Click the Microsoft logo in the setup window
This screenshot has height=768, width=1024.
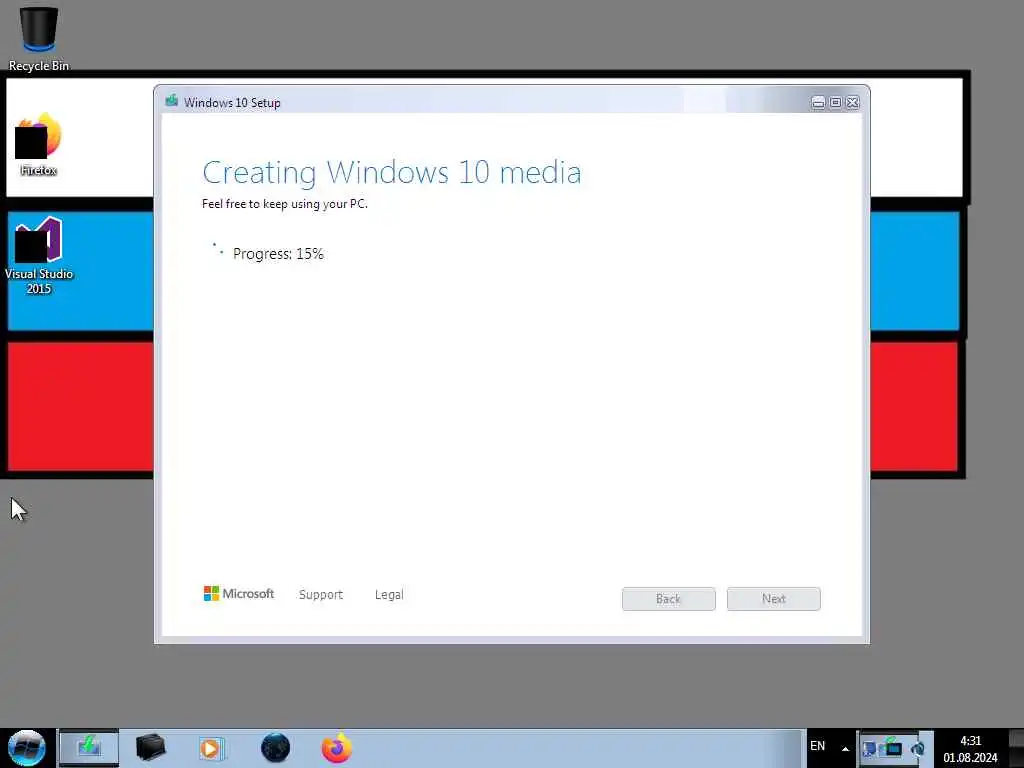[x=238, y=594]
